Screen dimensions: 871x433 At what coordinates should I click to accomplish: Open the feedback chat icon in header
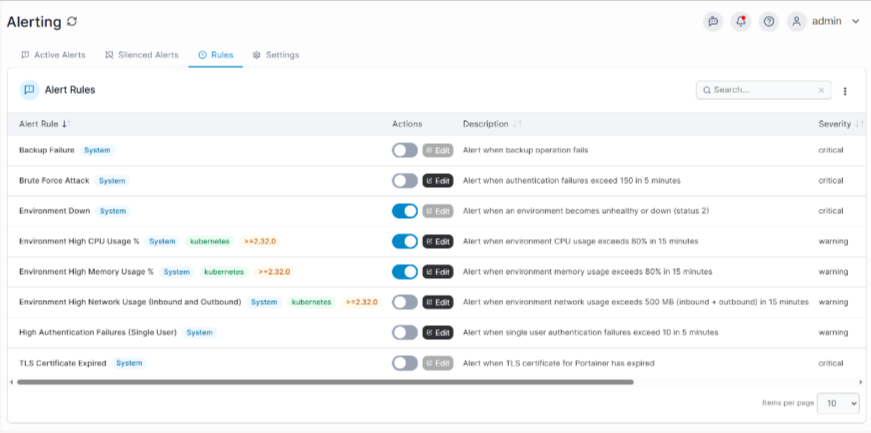click(x=713, y=22)
